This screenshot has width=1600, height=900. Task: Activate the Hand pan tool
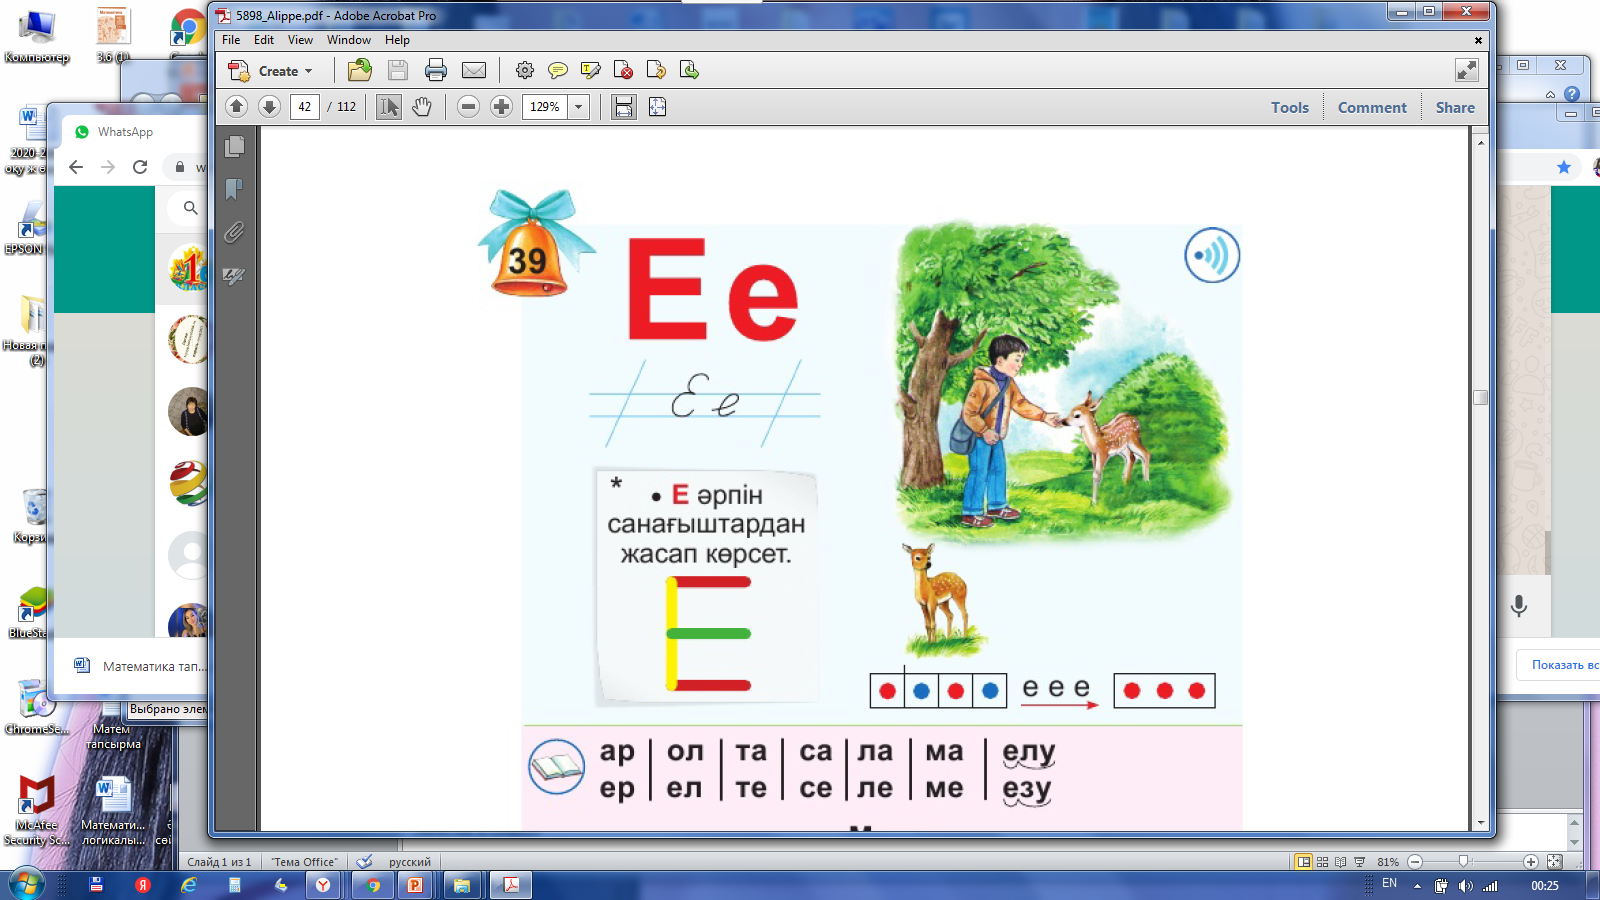422,106
